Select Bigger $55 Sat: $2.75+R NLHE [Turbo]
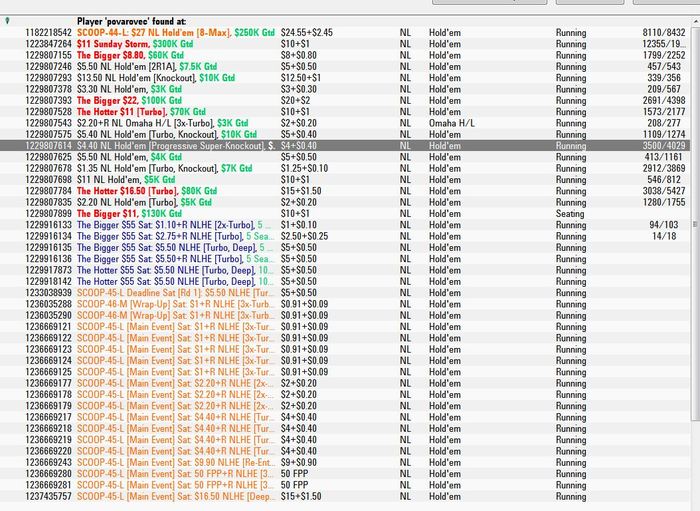The image size is (700, 511). tap(345, 236)
